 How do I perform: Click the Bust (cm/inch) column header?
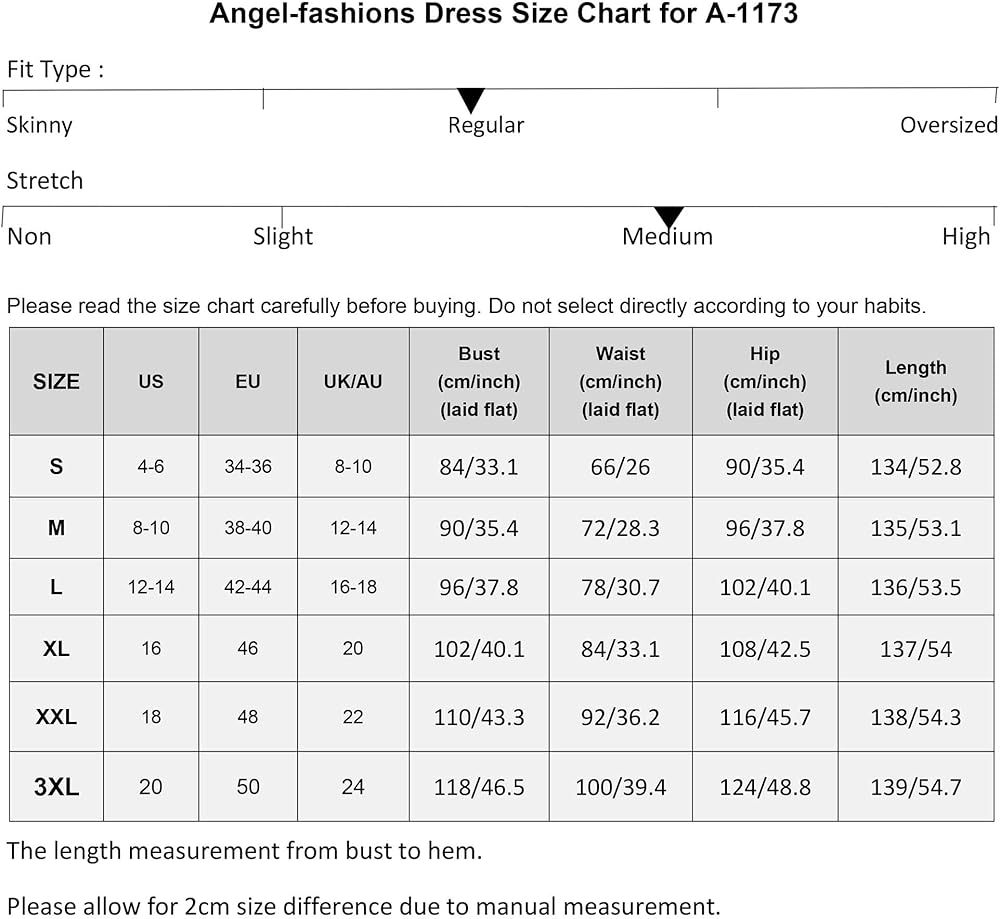tap(479, 381)
